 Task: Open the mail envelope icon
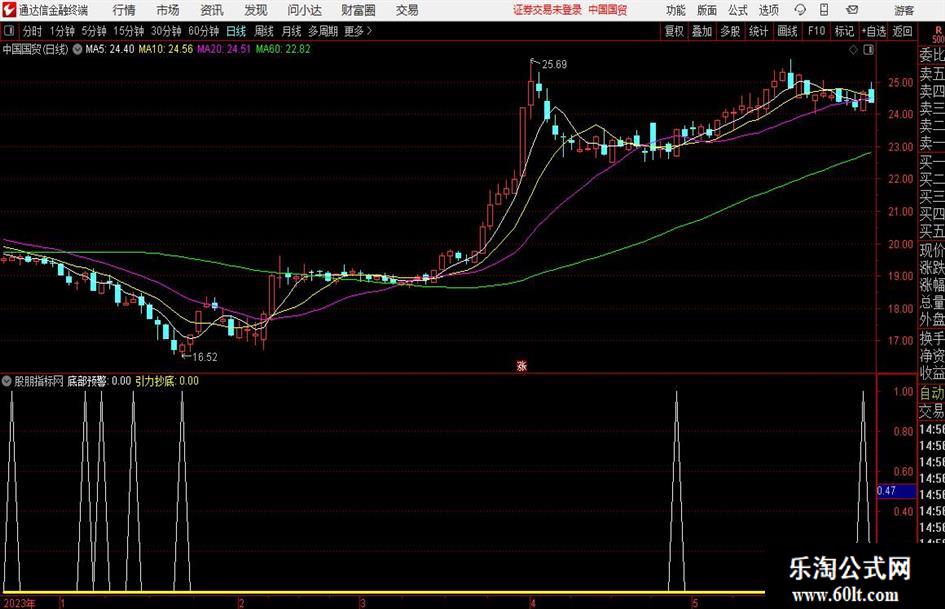pos(852,10)
